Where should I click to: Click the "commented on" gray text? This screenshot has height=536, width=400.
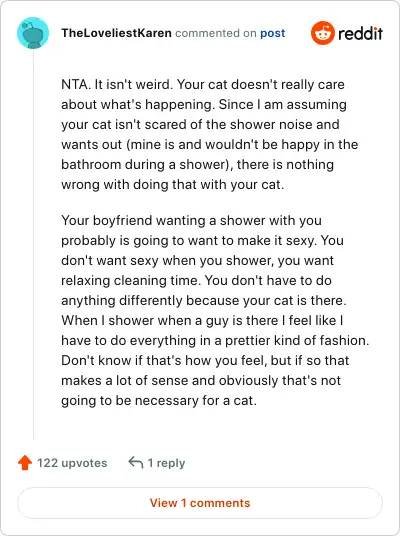tap(216, 33)
